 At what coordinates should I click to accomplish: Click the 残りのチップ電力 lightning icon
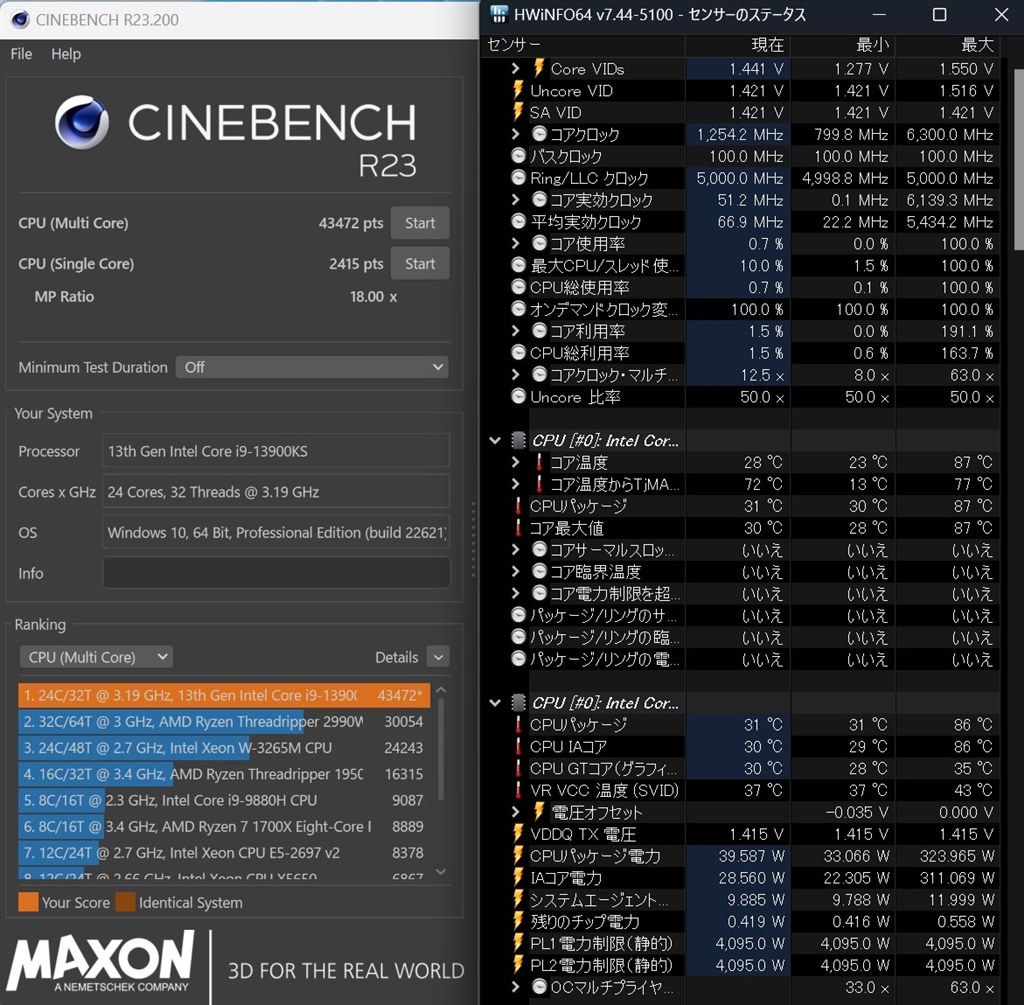519,921
